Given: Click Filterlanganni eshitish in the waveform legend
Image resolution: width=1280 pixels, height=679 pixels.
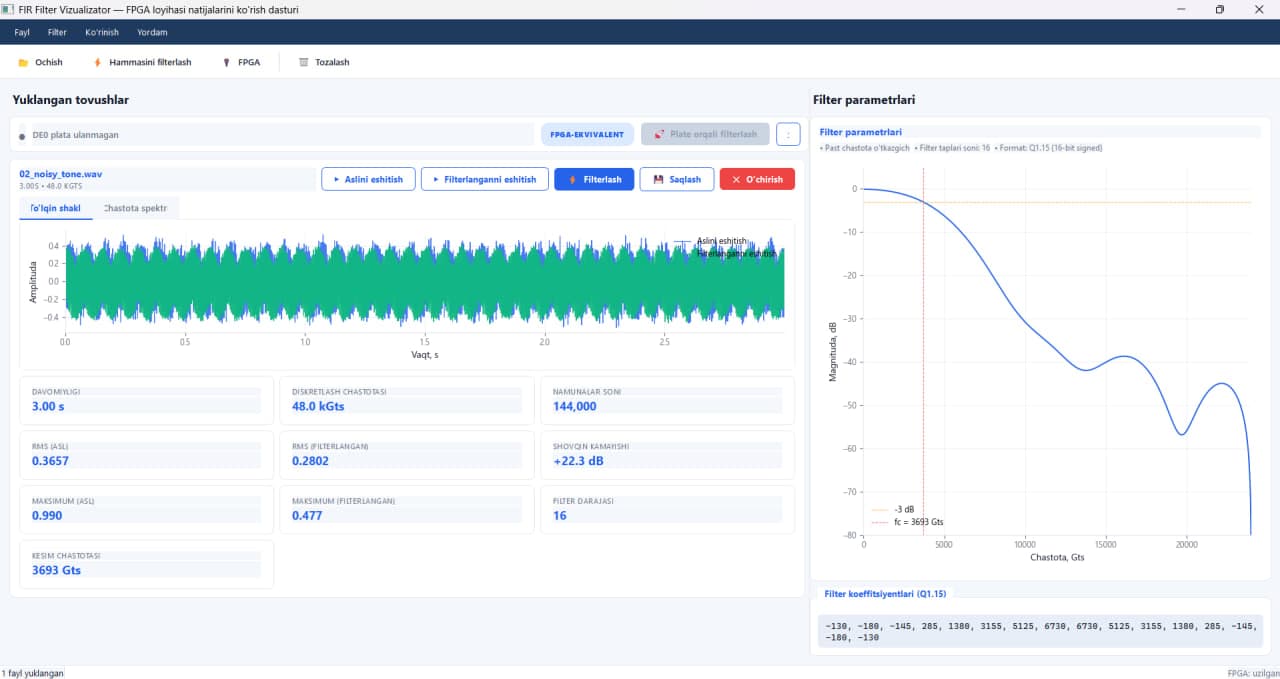Looking at the screenshot, I should pos(737,253).
